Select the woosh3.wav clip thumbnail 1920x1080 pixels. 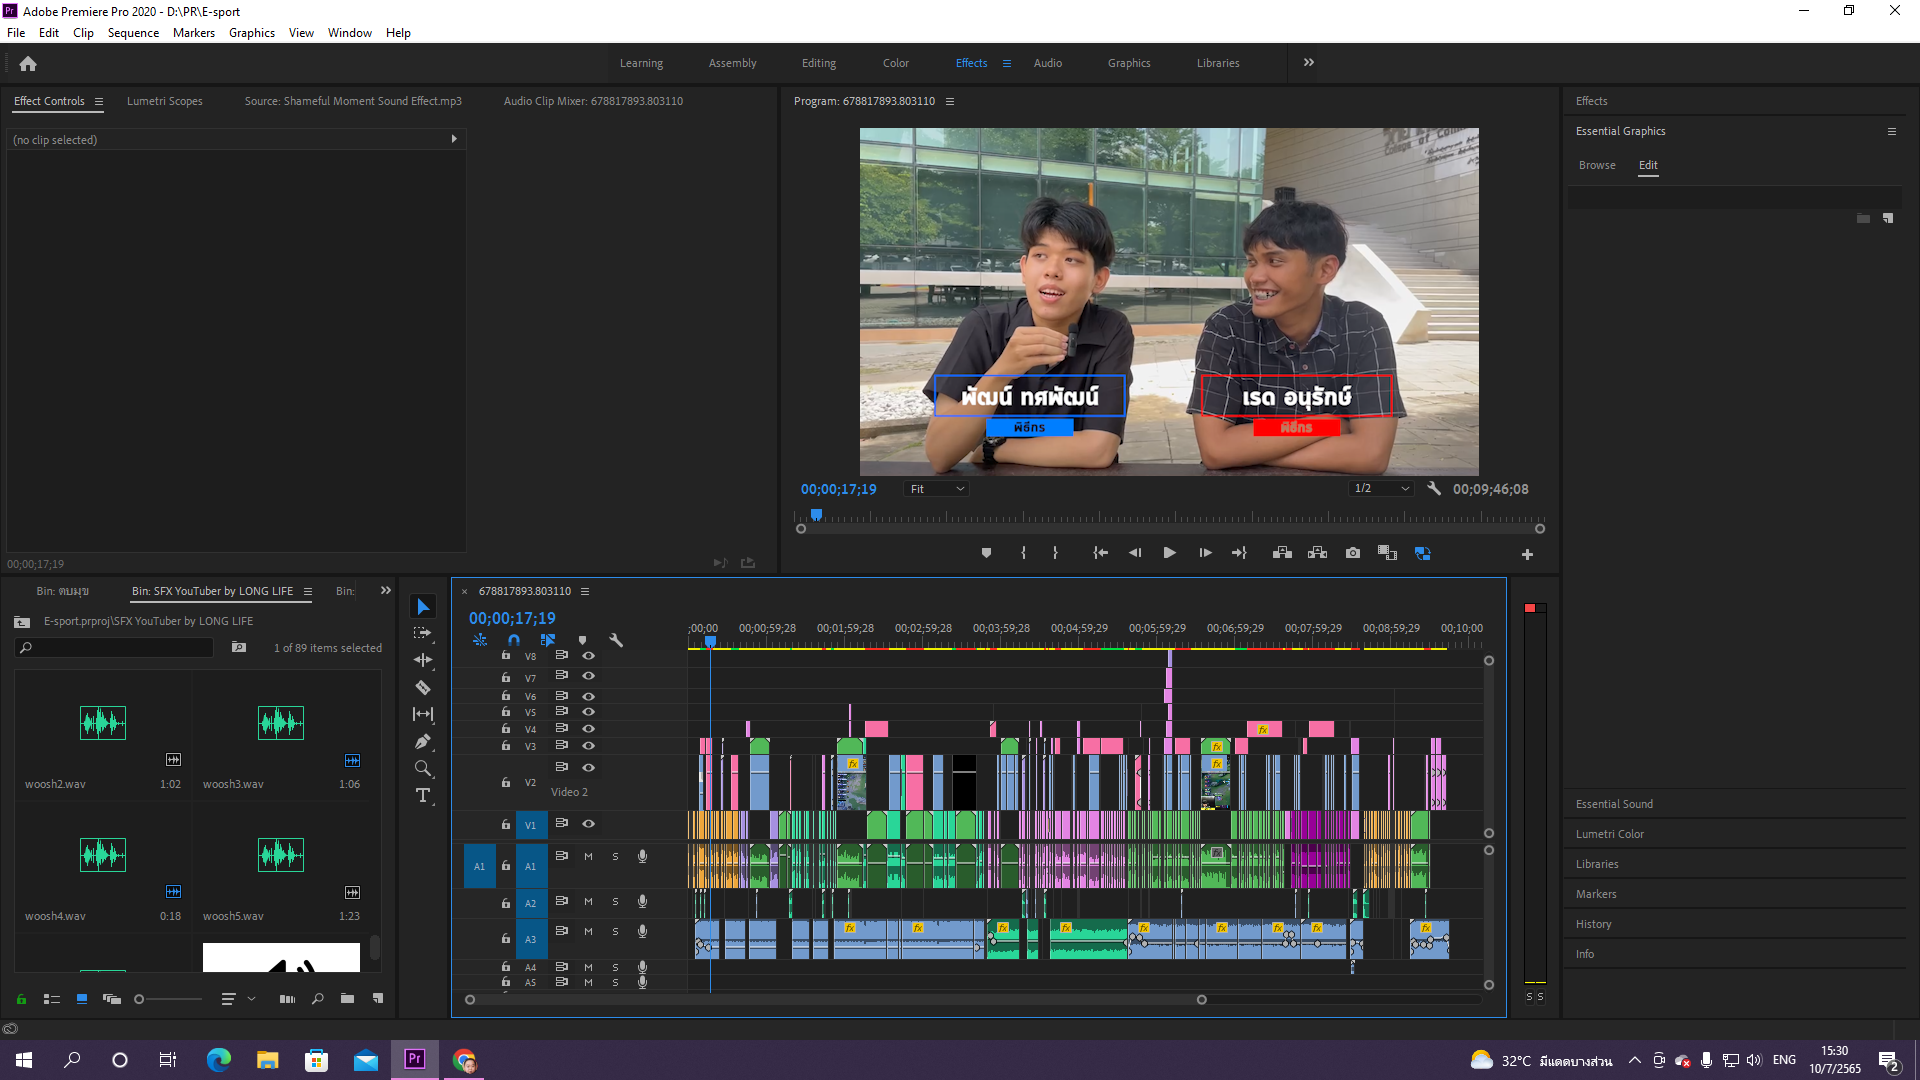pyautogui.click(x=281, y=723)
